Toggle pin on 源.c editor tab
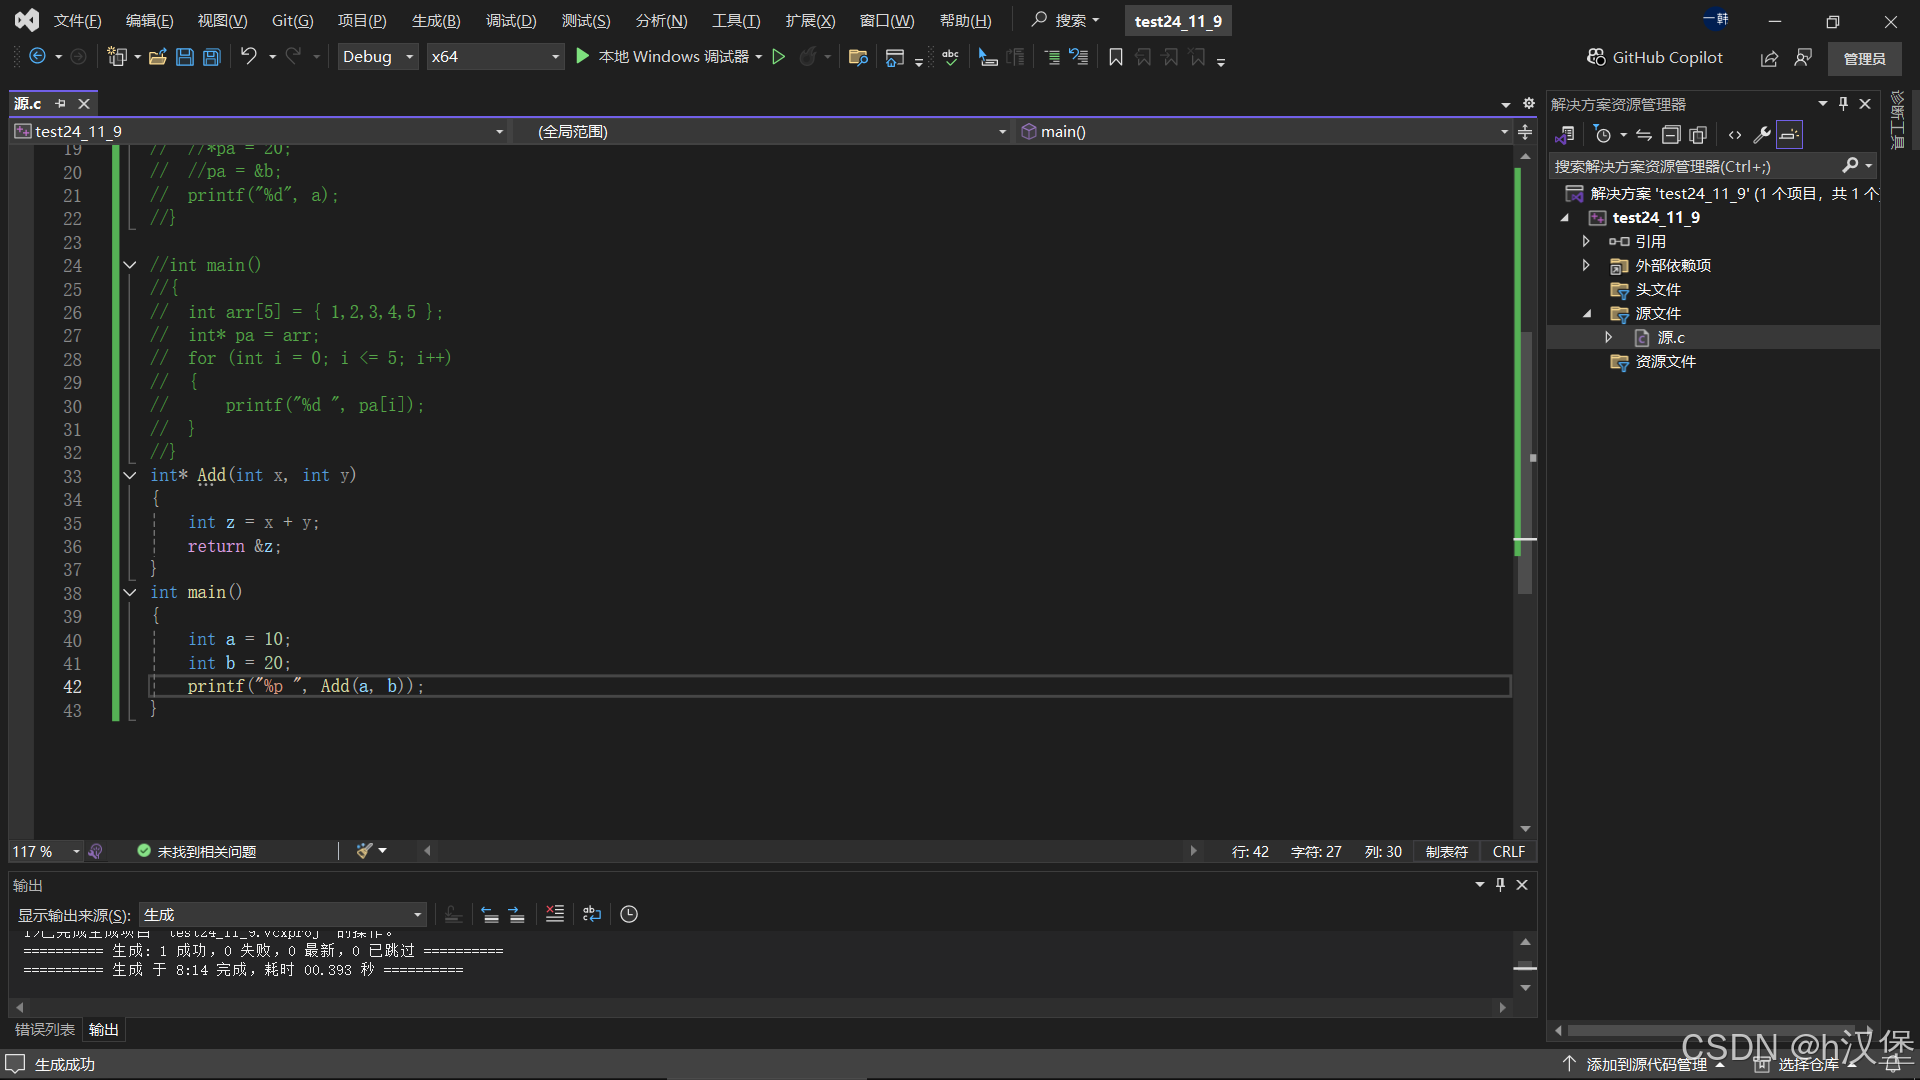The image size is (1920, 1080). click(x=61, y=104)
